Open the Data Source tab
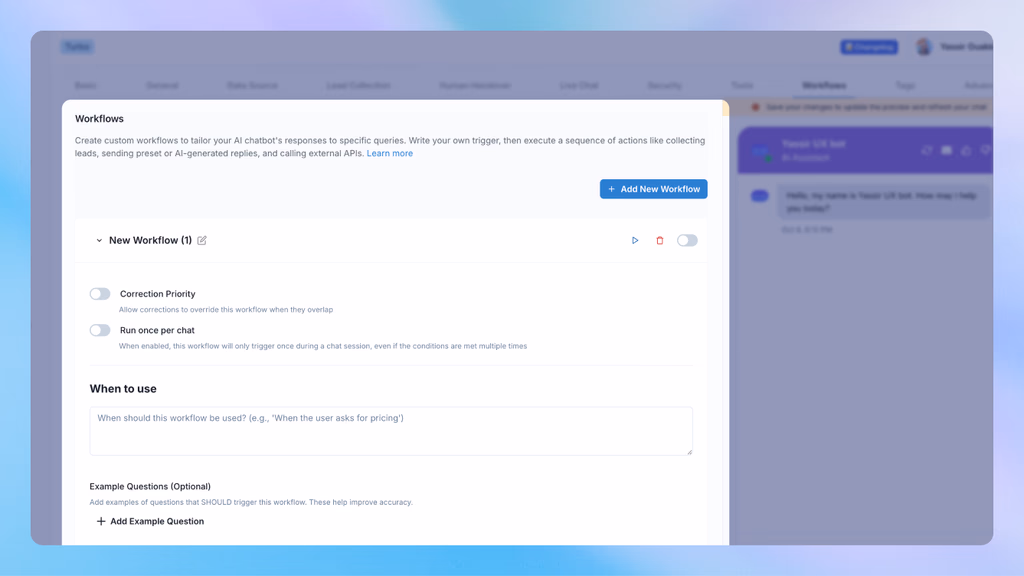The image size is (1024, 576). pos(253,85)
